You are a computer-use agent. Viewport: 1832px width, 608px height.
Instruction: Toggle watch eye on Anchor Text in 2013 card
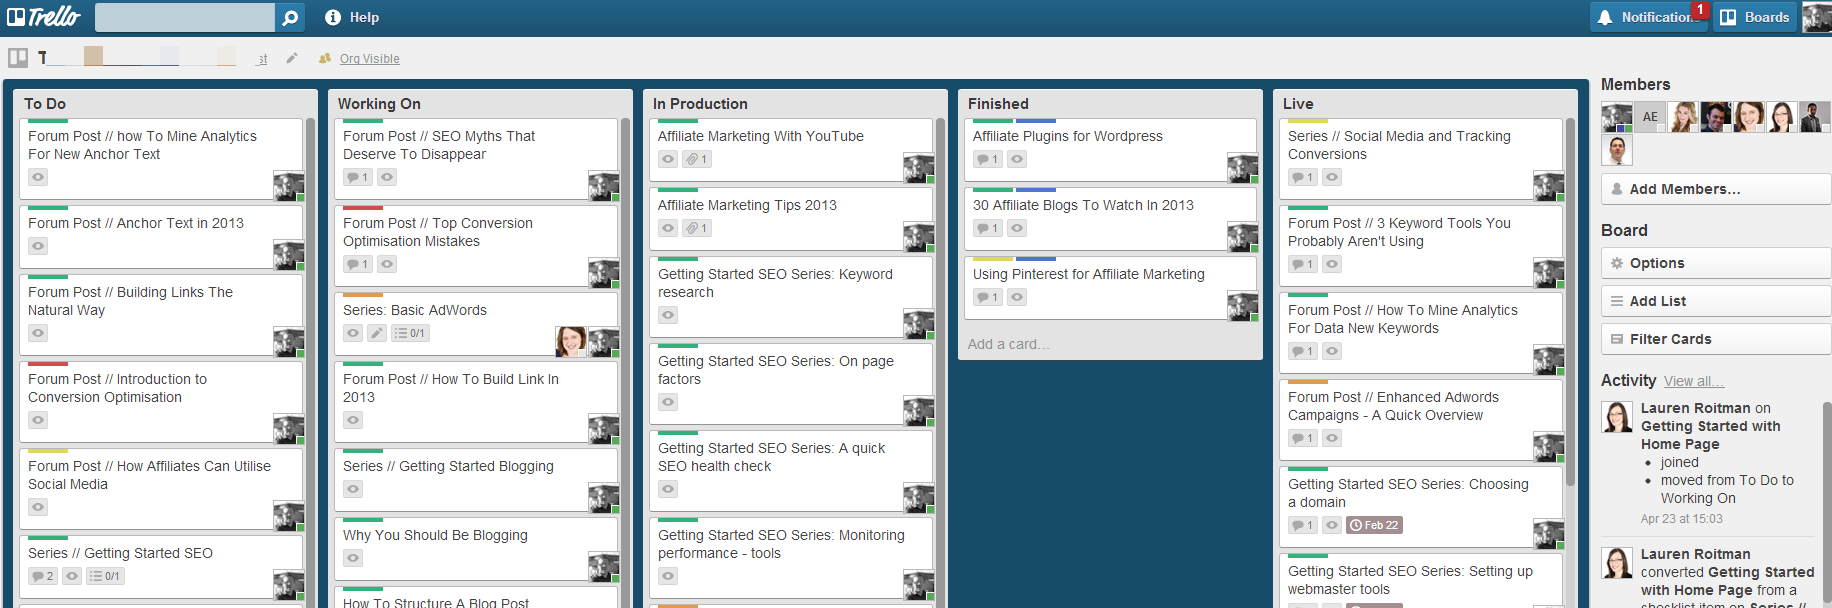(38, 246)
